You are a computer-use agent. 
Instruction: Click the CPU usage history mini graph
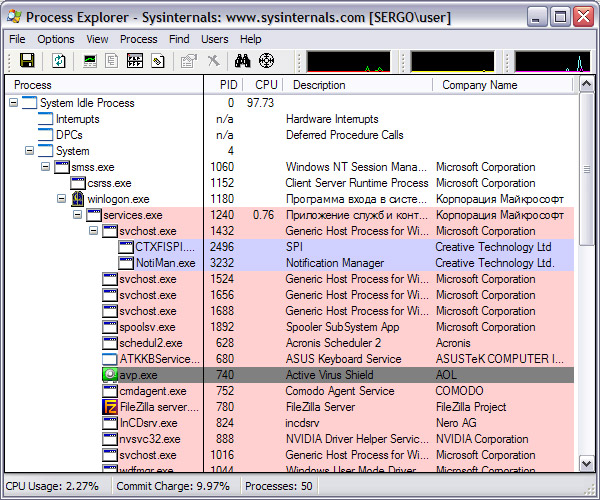pyautogui.click(x=348, y=61)
